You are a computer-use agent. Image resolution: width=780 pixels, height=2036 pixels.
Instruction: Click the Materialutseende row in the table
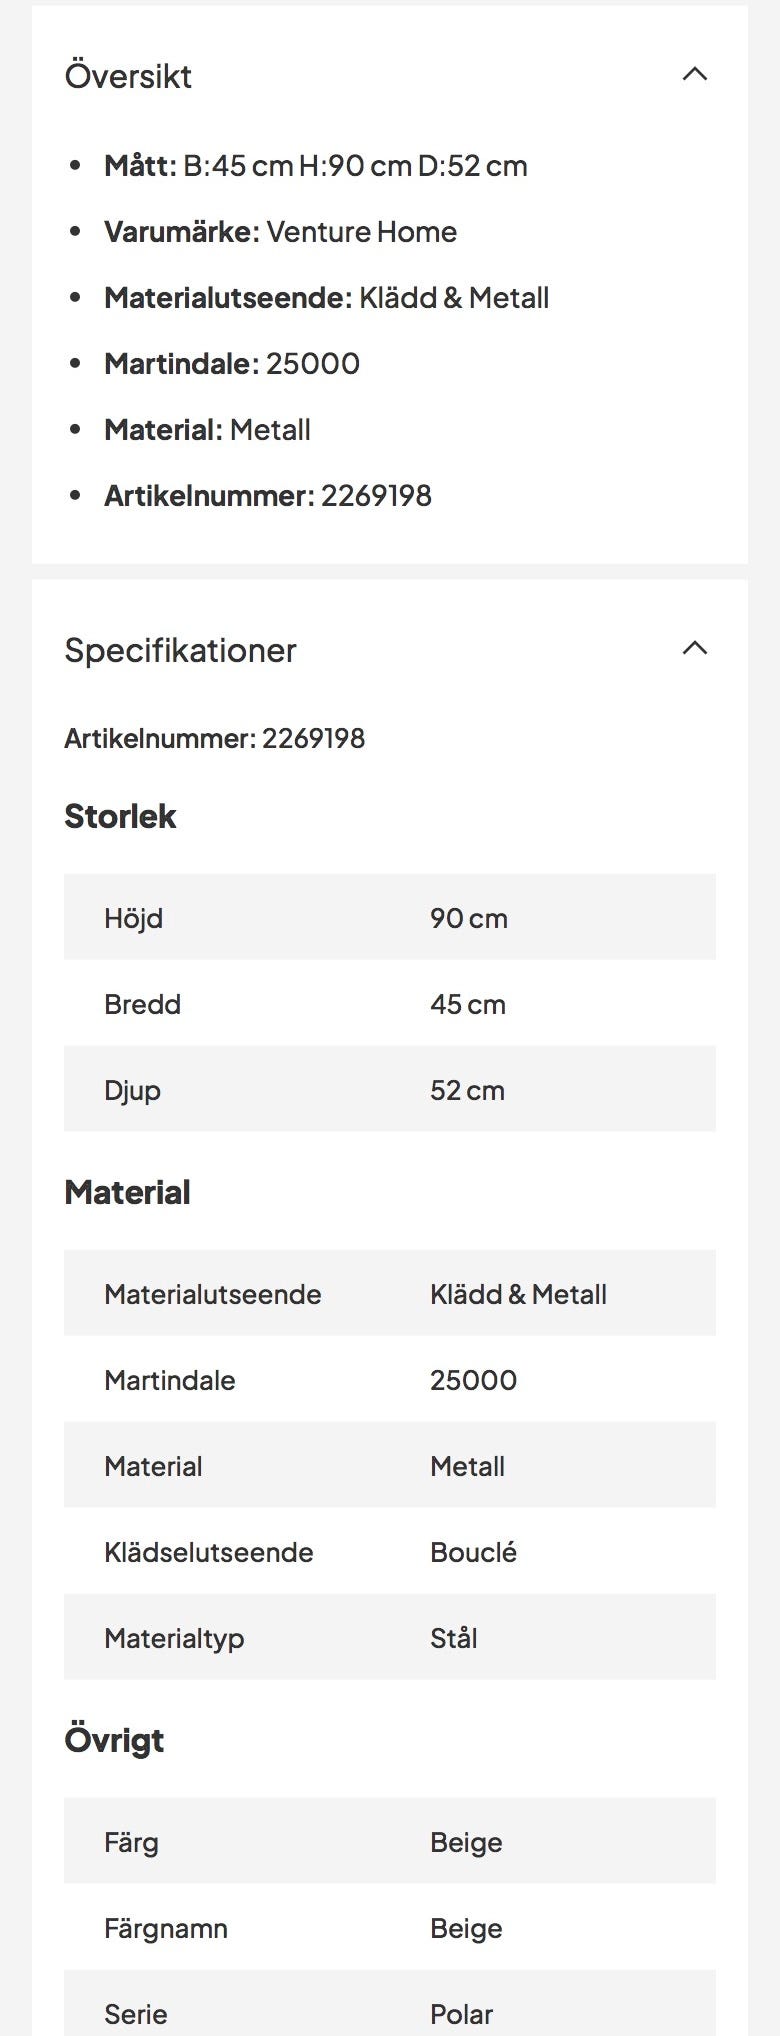click(390, 1294)
